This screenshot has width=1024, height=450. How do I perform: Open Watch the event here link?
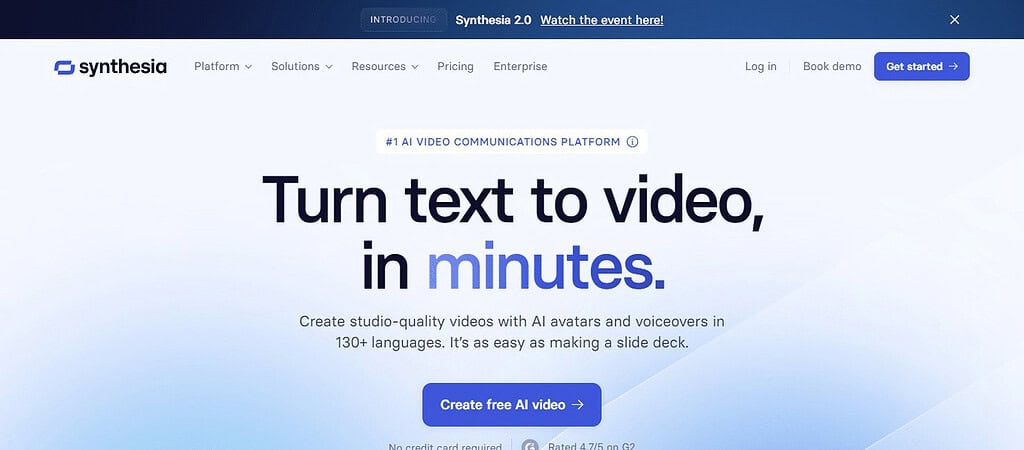click(x=601, y=20)
